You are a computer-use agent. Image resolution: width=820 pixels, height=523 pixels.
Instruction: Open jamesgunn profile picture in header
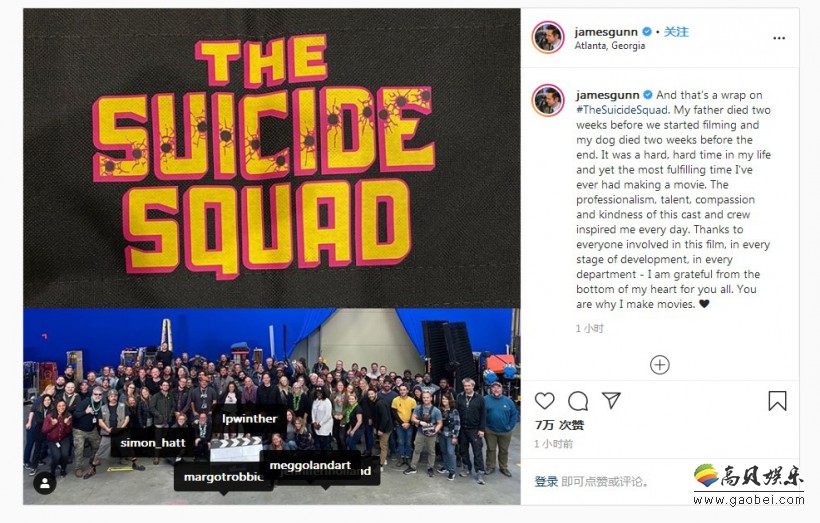pyautogui.click(x=548, y=38)
